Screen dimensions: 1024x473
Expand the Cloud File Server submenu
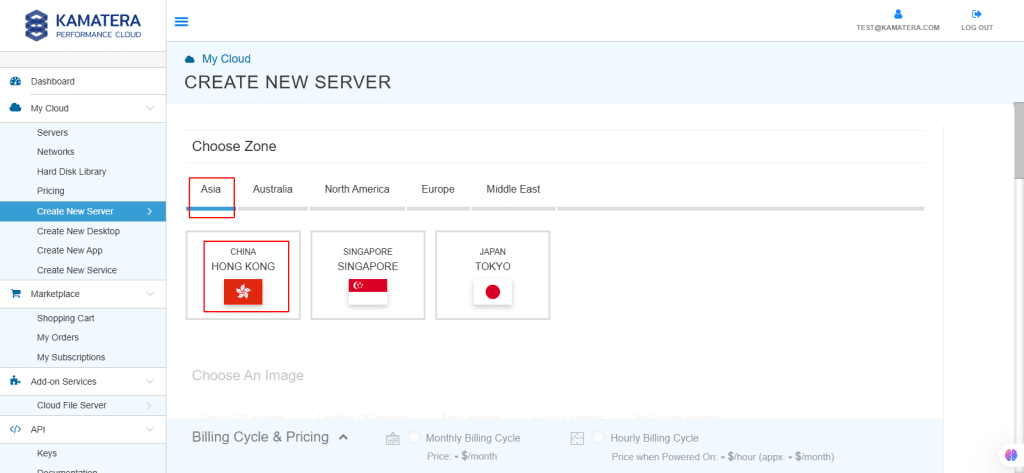pyautogui.click(x=149, y=406)
